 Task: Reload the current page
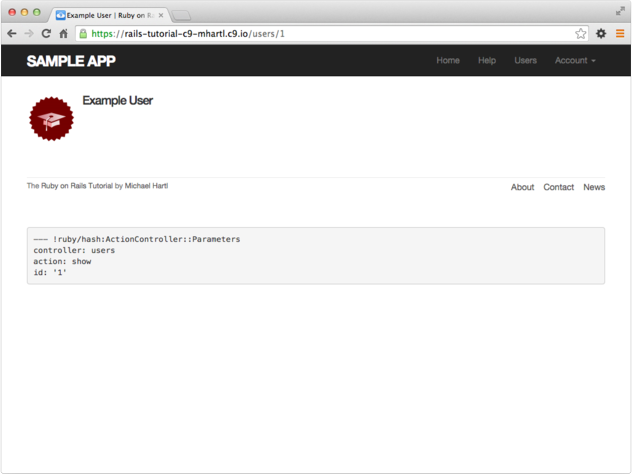[46, 33]
